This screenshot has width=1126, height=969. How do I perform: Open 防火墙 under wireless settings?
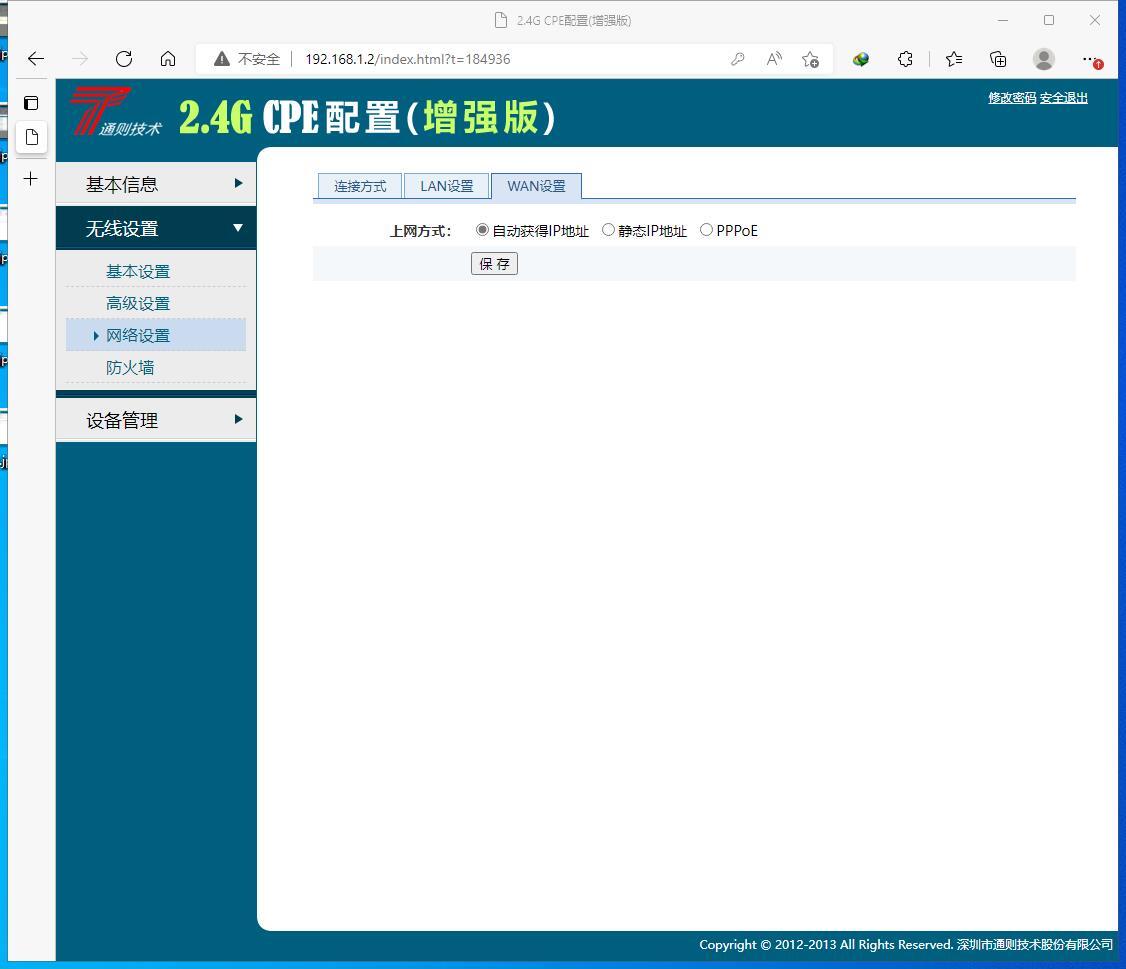click(130, 368)
